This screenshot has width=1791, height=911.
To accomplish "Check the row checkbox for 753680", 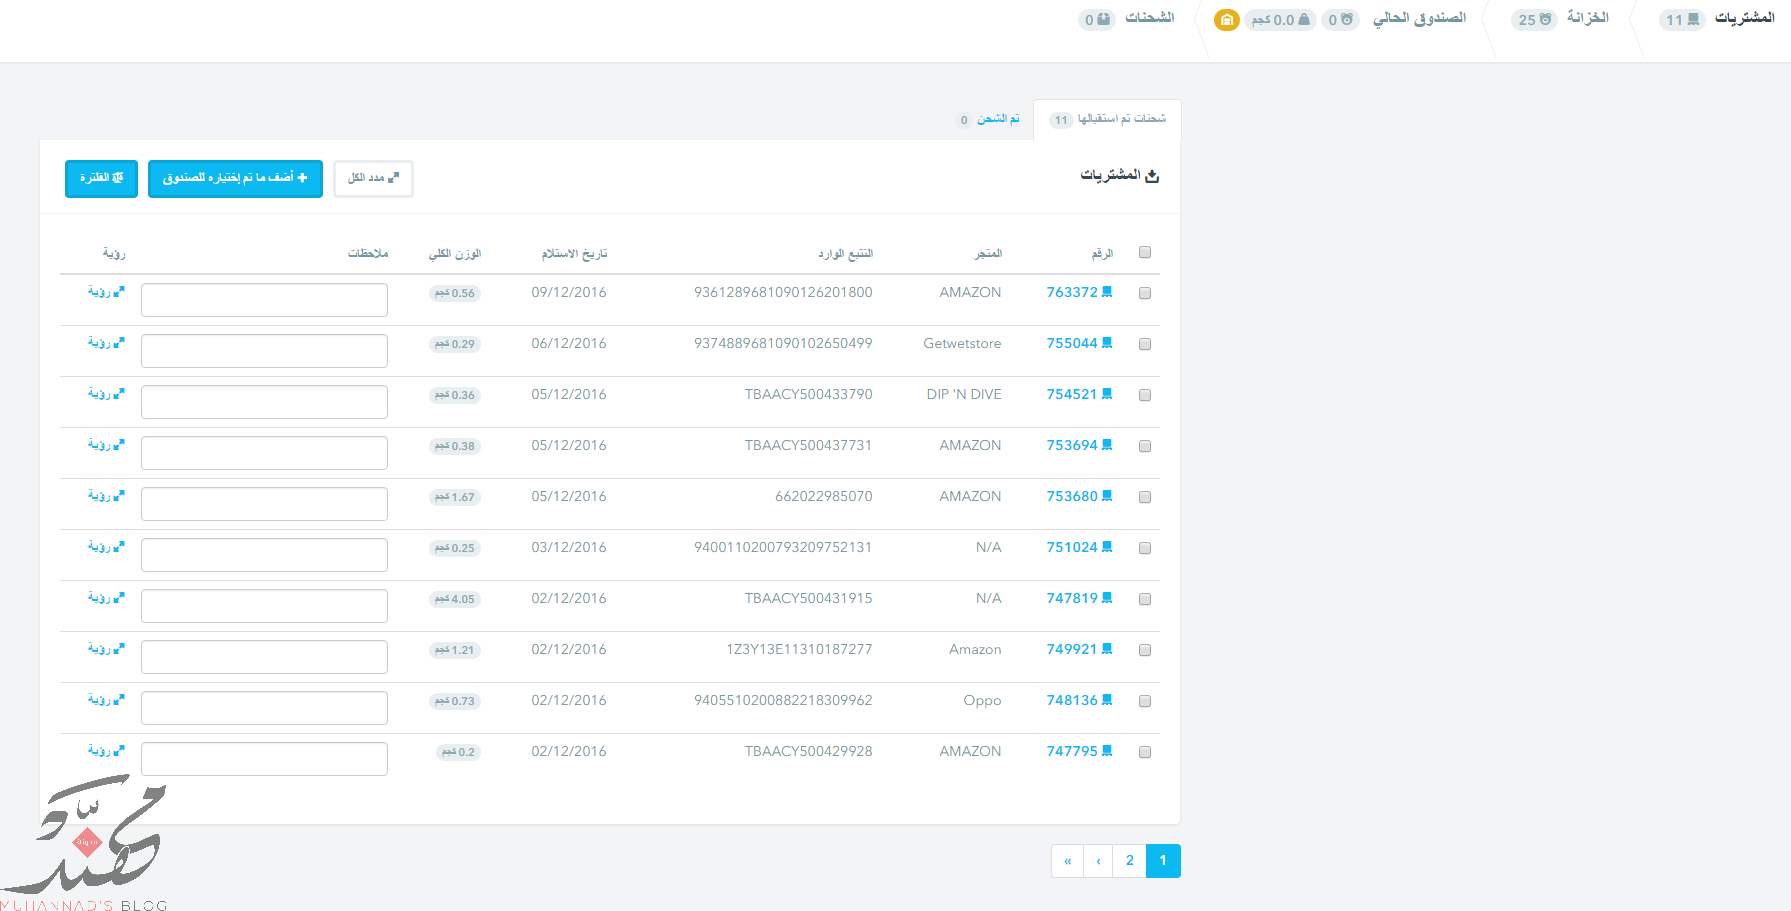I will (1145, 497).
